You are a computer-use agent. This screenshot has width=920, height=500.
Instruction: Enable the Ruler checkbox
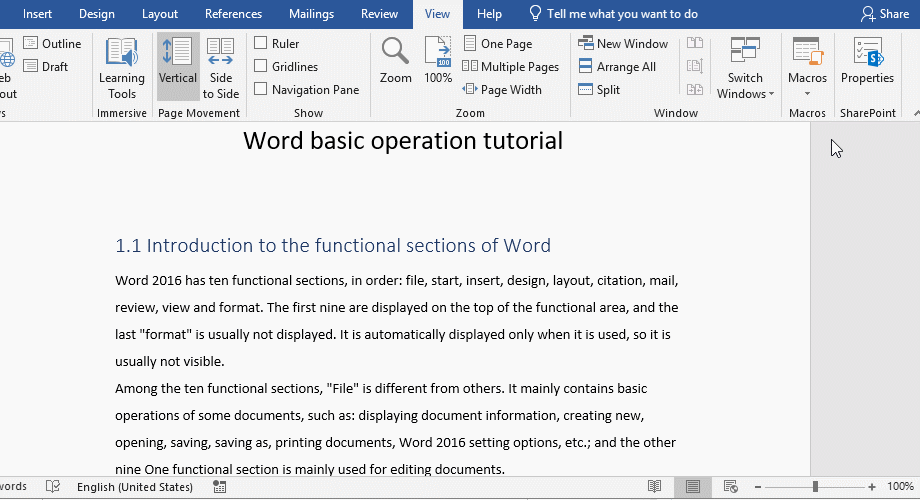pos(261,43)
